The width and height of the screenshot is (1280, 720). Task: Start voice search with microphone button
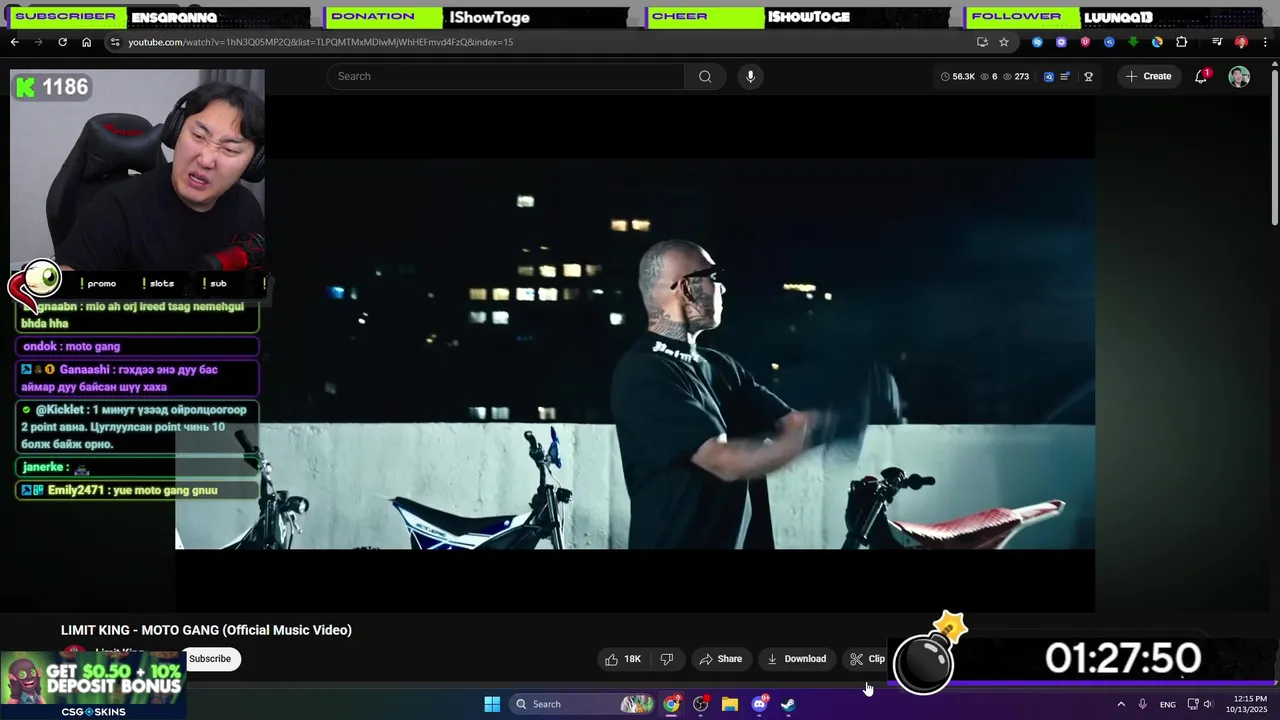pyautogui.click(x=750, y=76)
